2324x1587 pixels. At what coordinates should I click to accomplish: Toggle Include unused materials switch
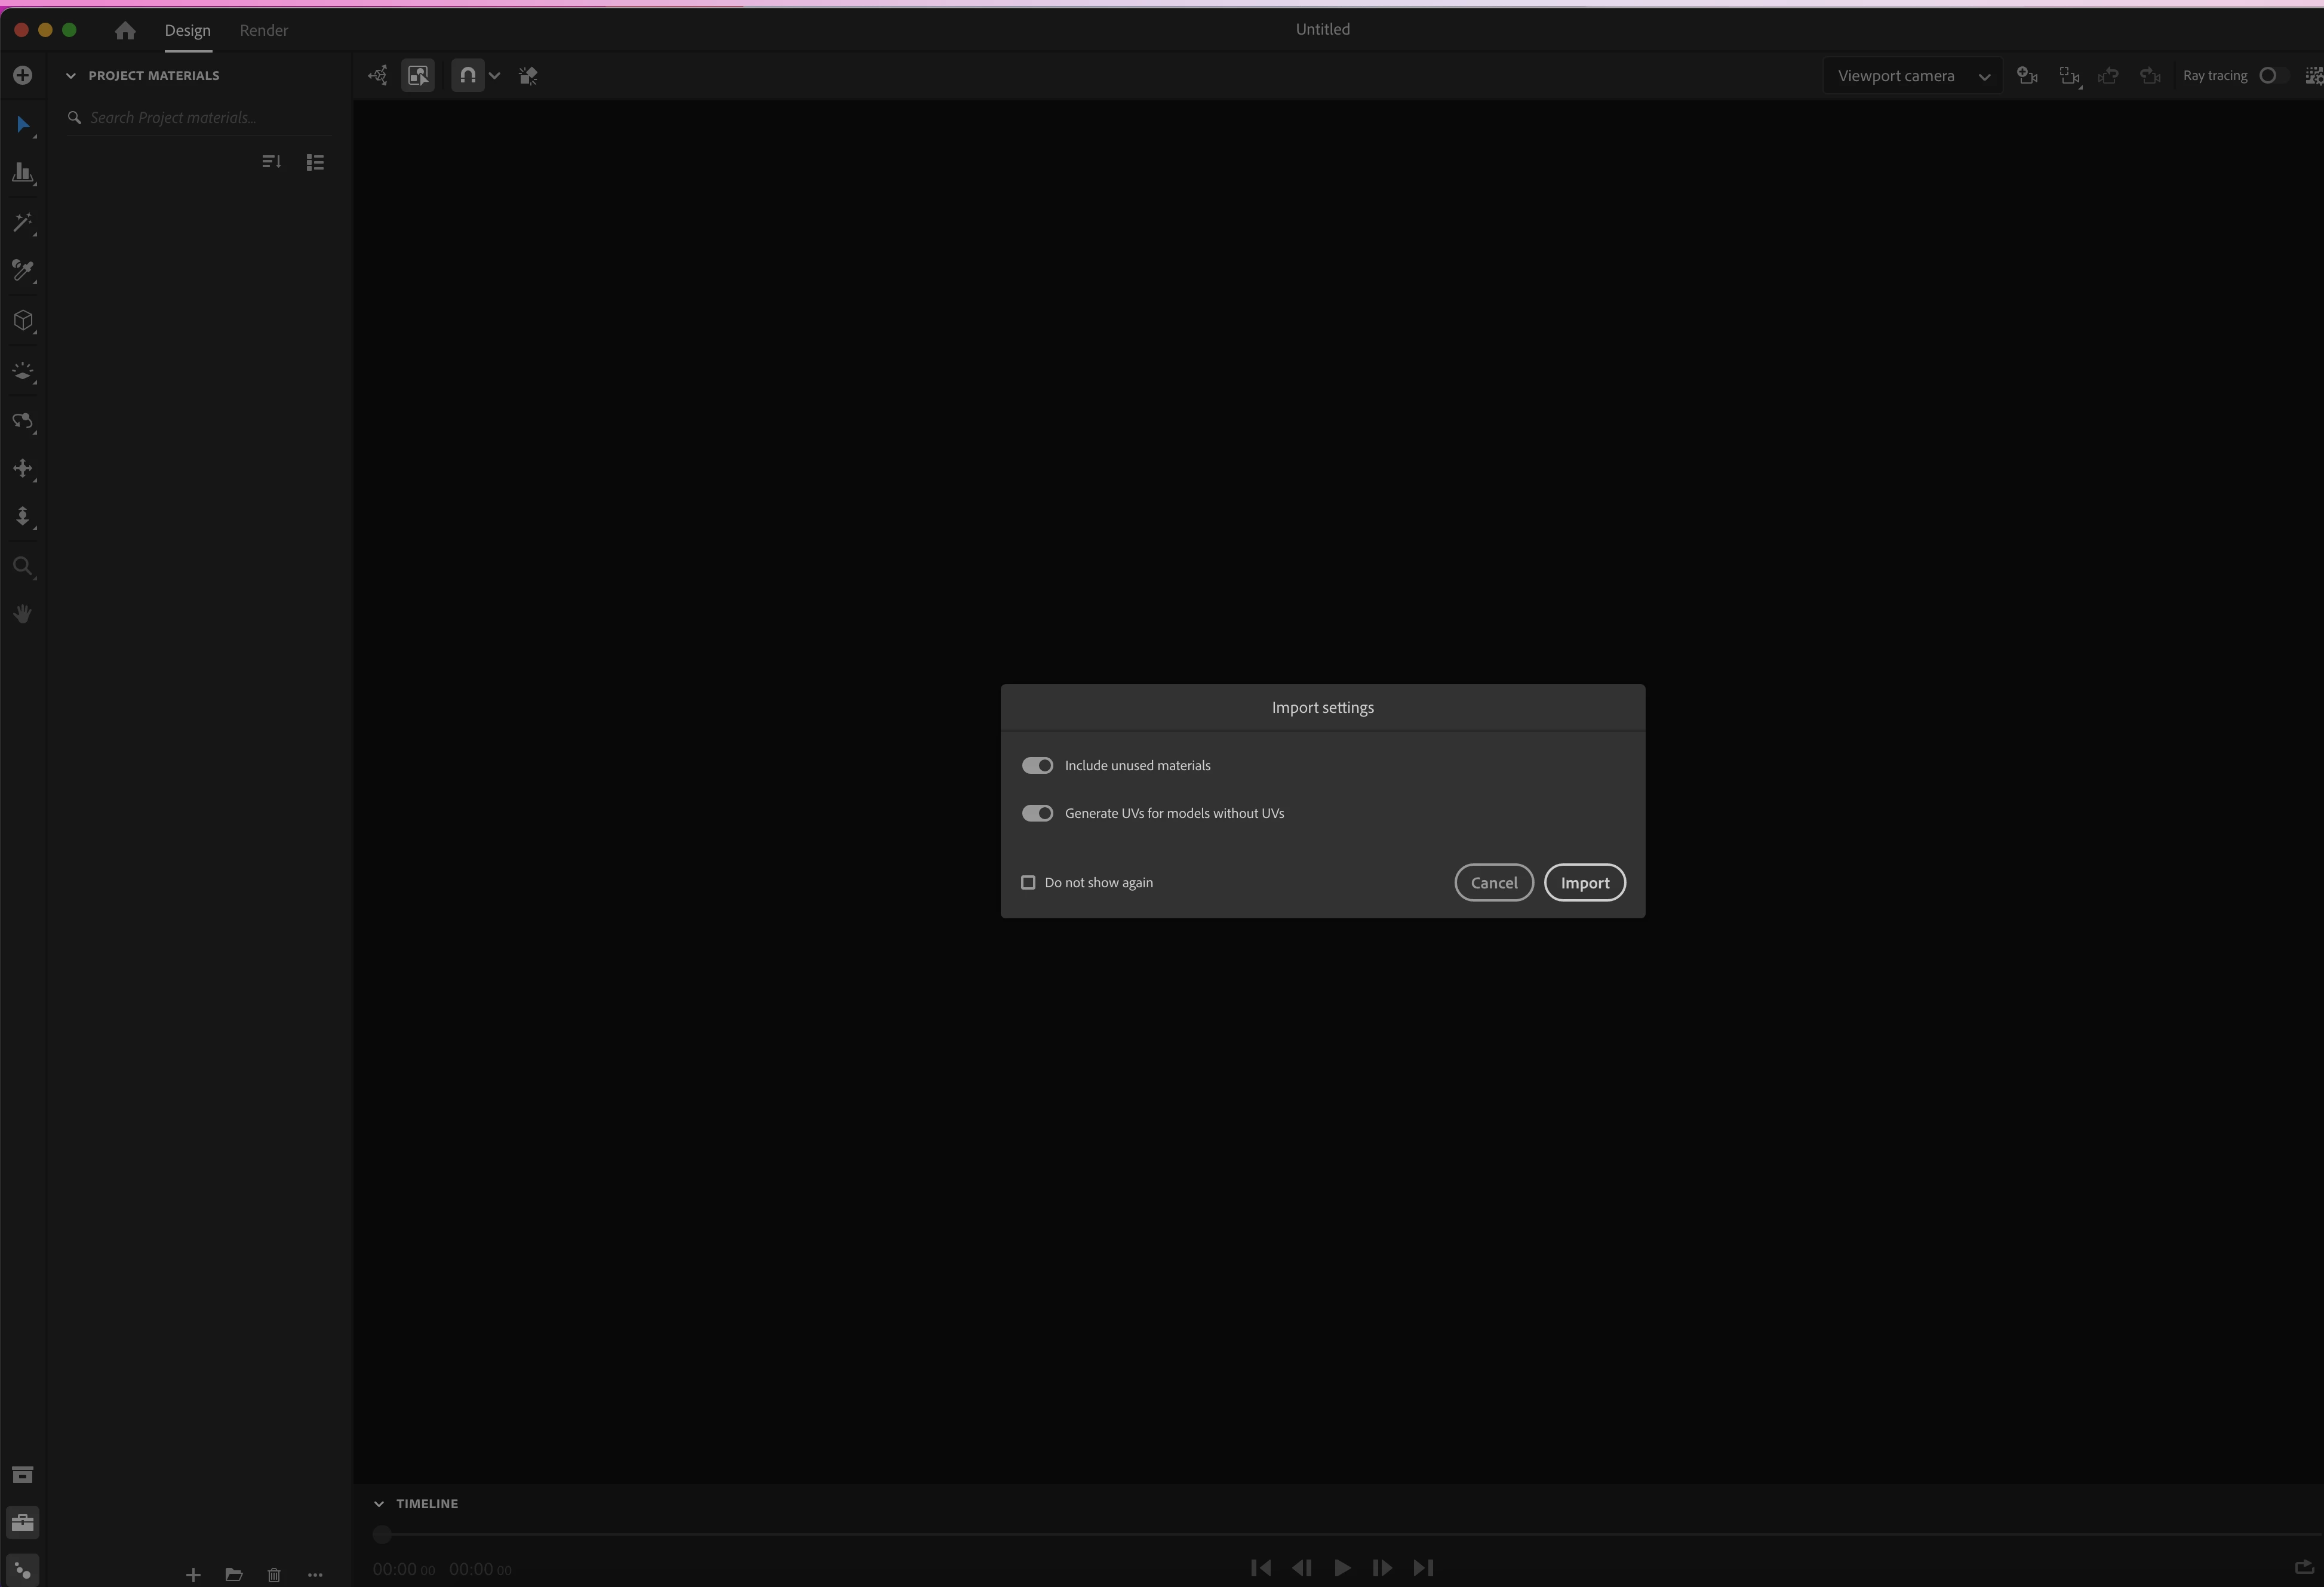(1037, 766)
